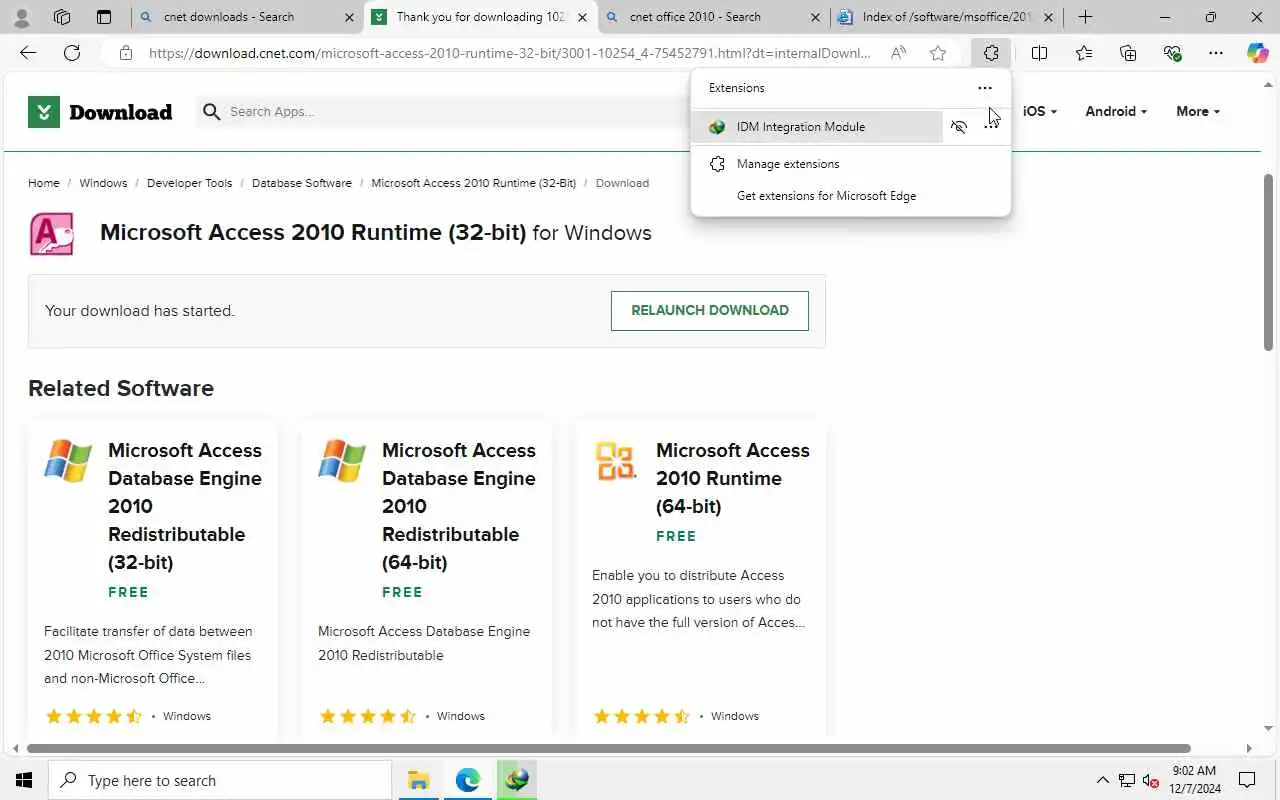Open the browser profile icon
The width and height of the screenshot is (1280, 800).
[21, 17]
